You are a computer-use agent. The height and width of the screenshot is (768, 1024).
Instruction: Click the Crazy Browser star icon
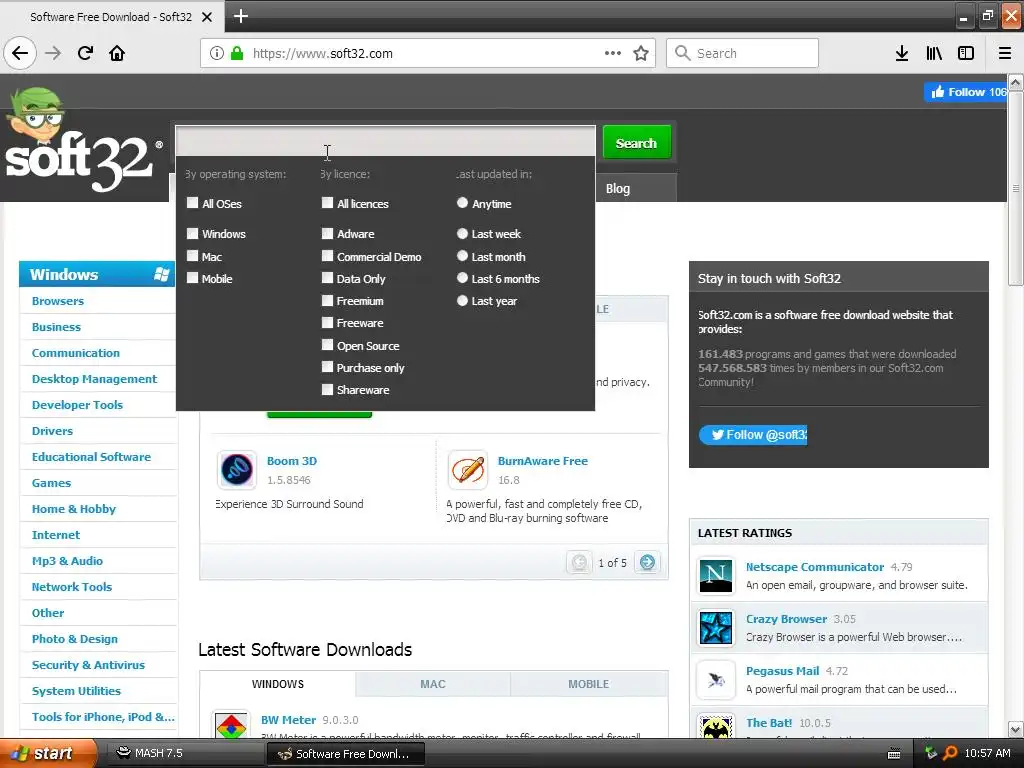click(716, 628)
